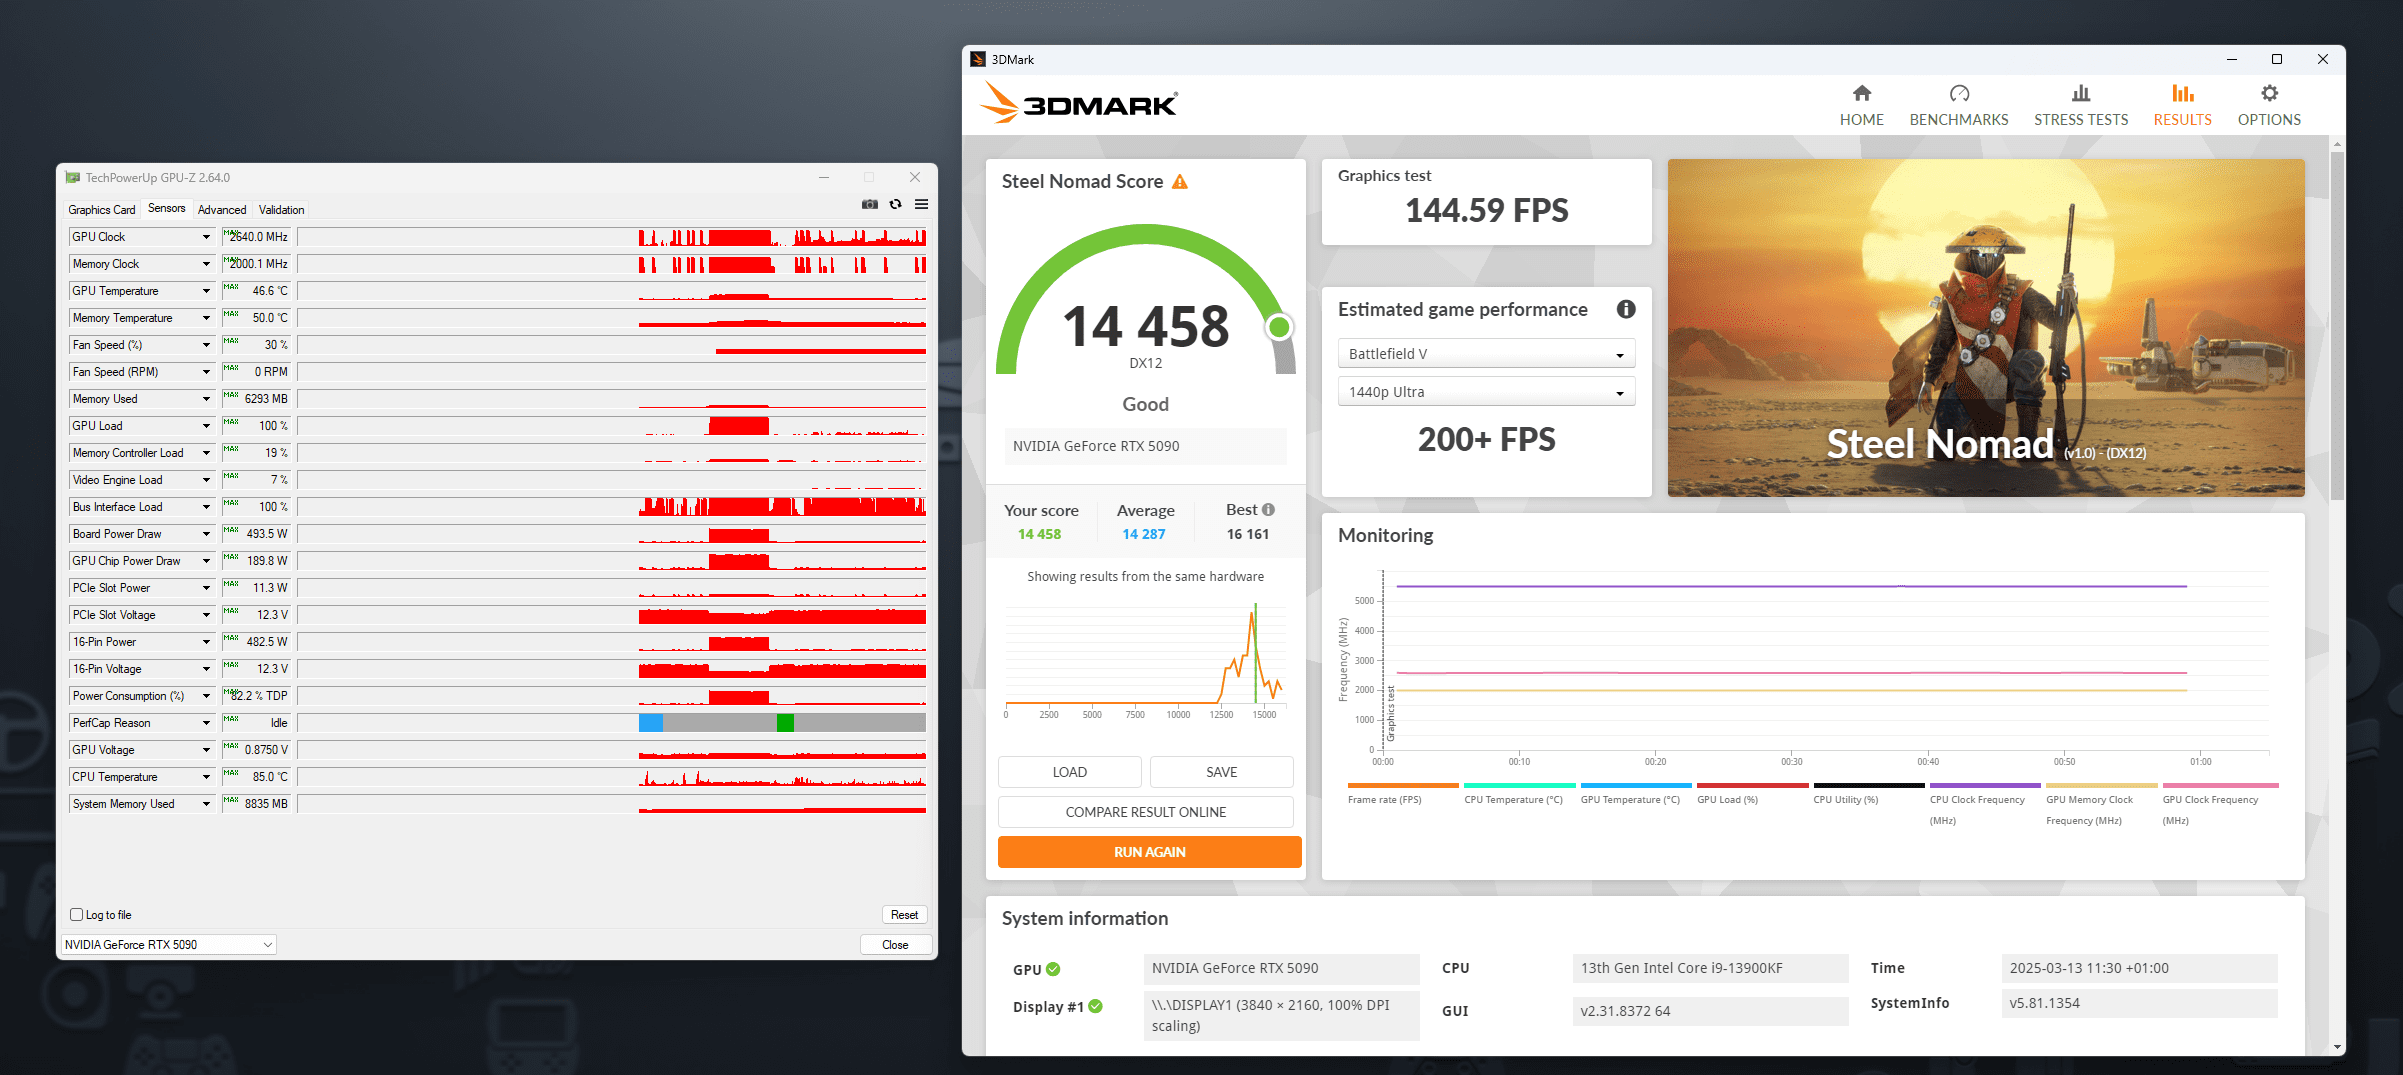The width and height of the screenshot is (2403, 1075).
Task: Click the '144.59 FPS' graphics test result
Action: tap(1487, 211)
